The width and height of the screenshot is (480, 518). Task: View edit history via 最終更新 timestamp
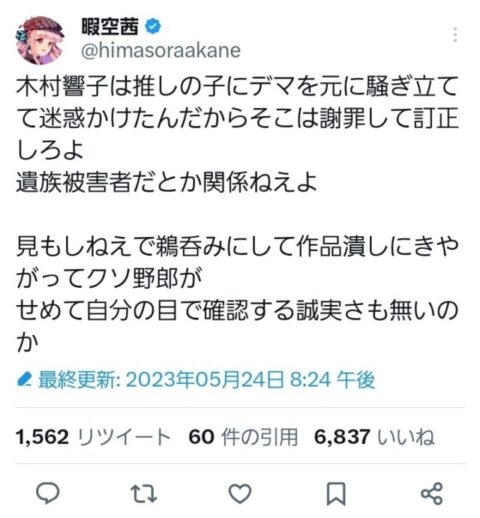coord(207,380)
